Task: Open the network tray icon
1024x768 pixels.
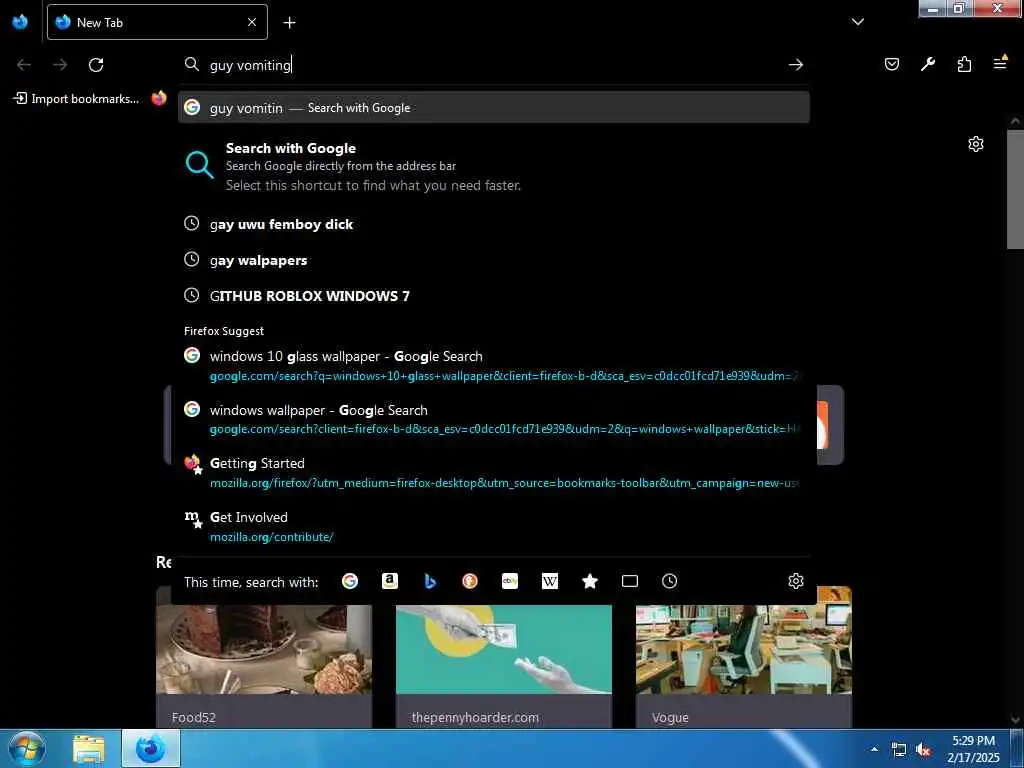Action: [x=899, y=750]
